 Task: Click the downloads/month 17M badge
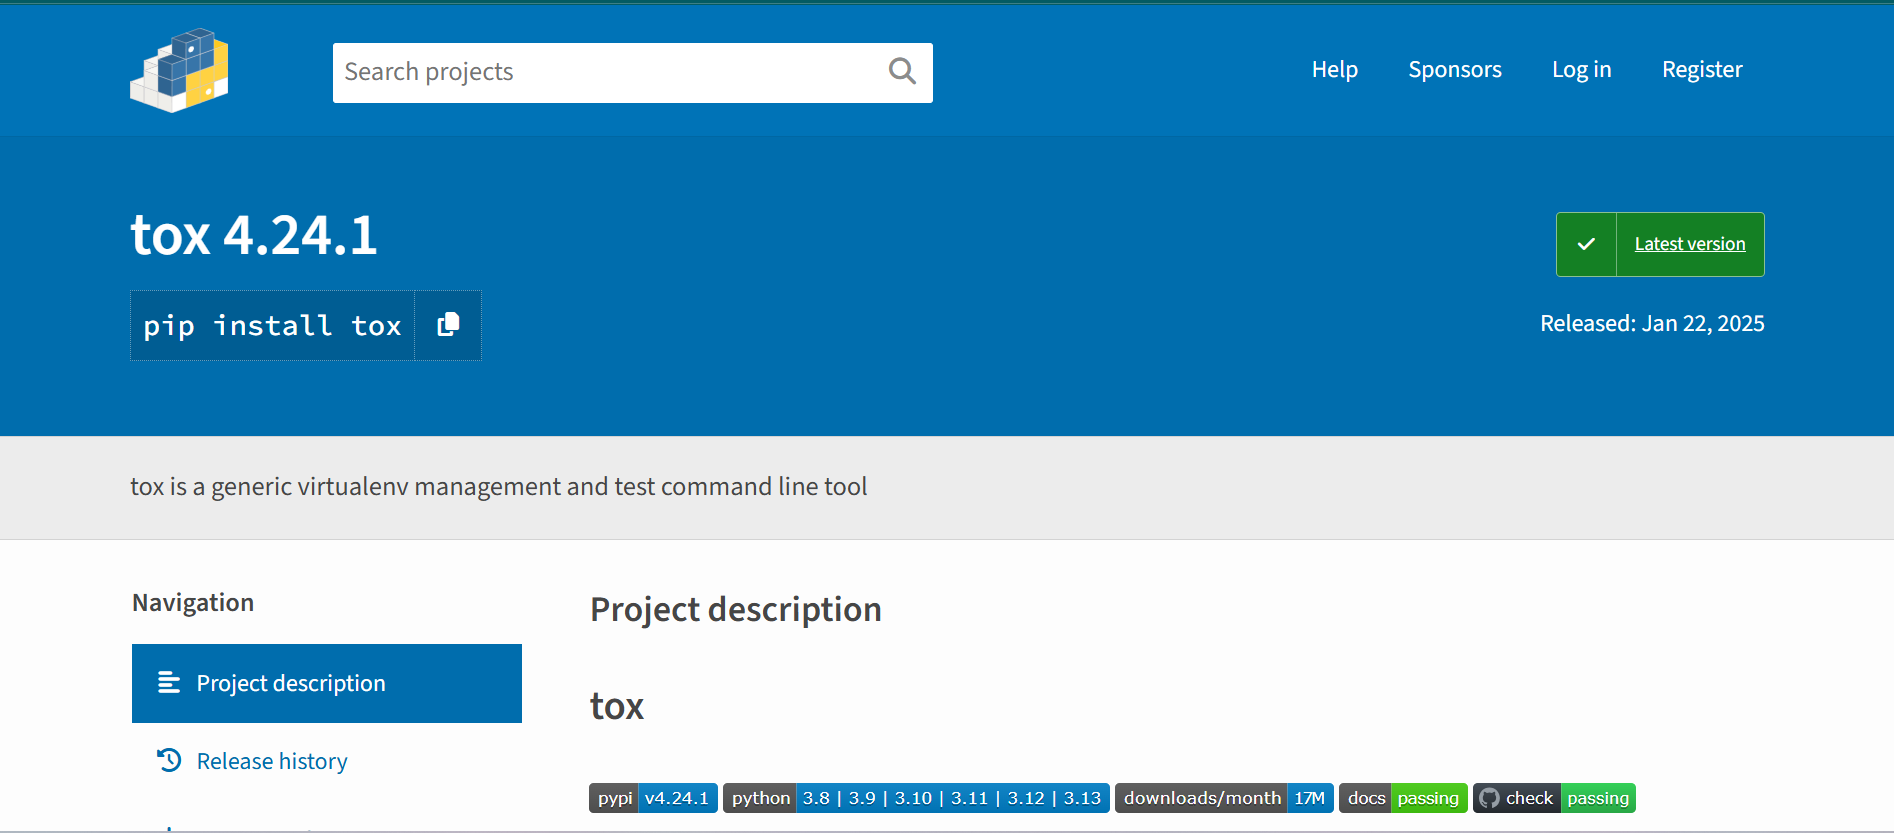[x=1224, y=798]
